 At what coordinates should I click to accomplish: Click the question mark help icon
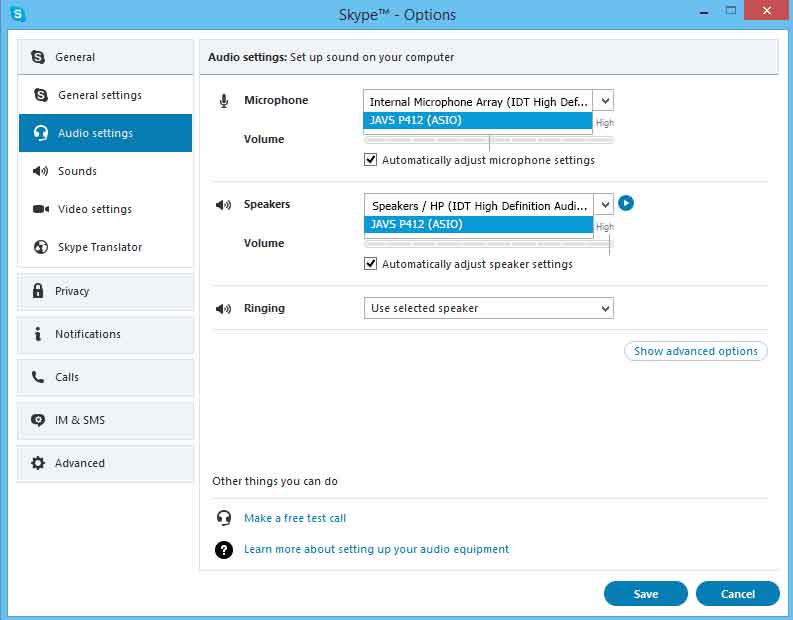pos(224,550)
